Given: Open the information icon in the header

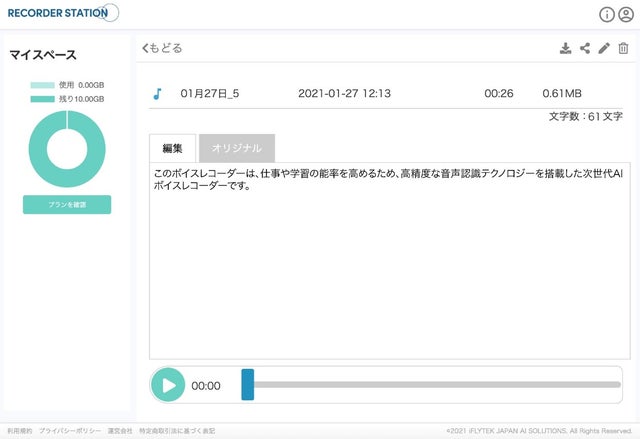Looking at the screenshot, I should click(x=606, y=14).
